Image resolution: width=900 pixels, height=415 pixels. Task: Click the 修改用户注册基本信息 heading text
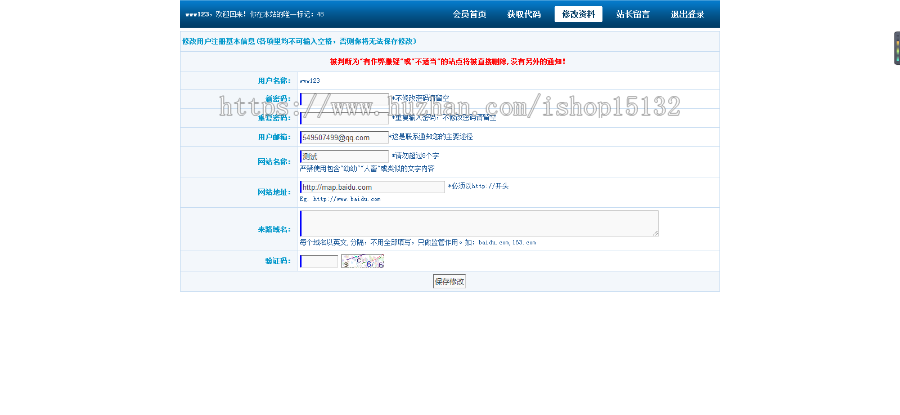pyautogui.click(x=299, y=41)
